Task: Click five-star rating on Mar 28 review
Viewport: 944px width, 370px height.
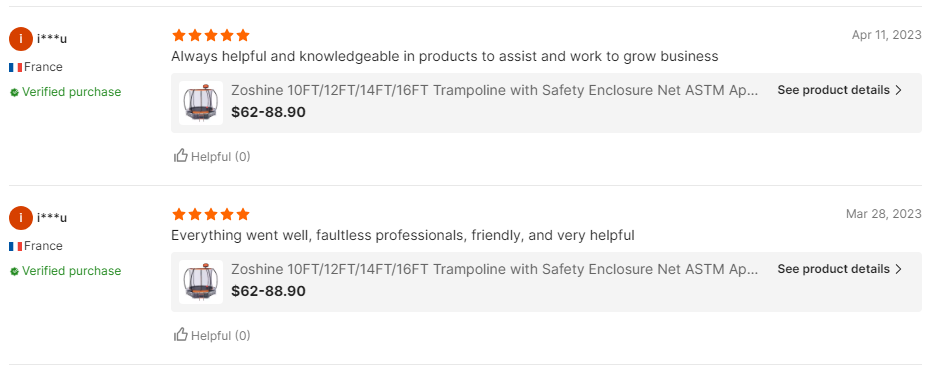Action: pyautogui.click(x=211, y=214)
